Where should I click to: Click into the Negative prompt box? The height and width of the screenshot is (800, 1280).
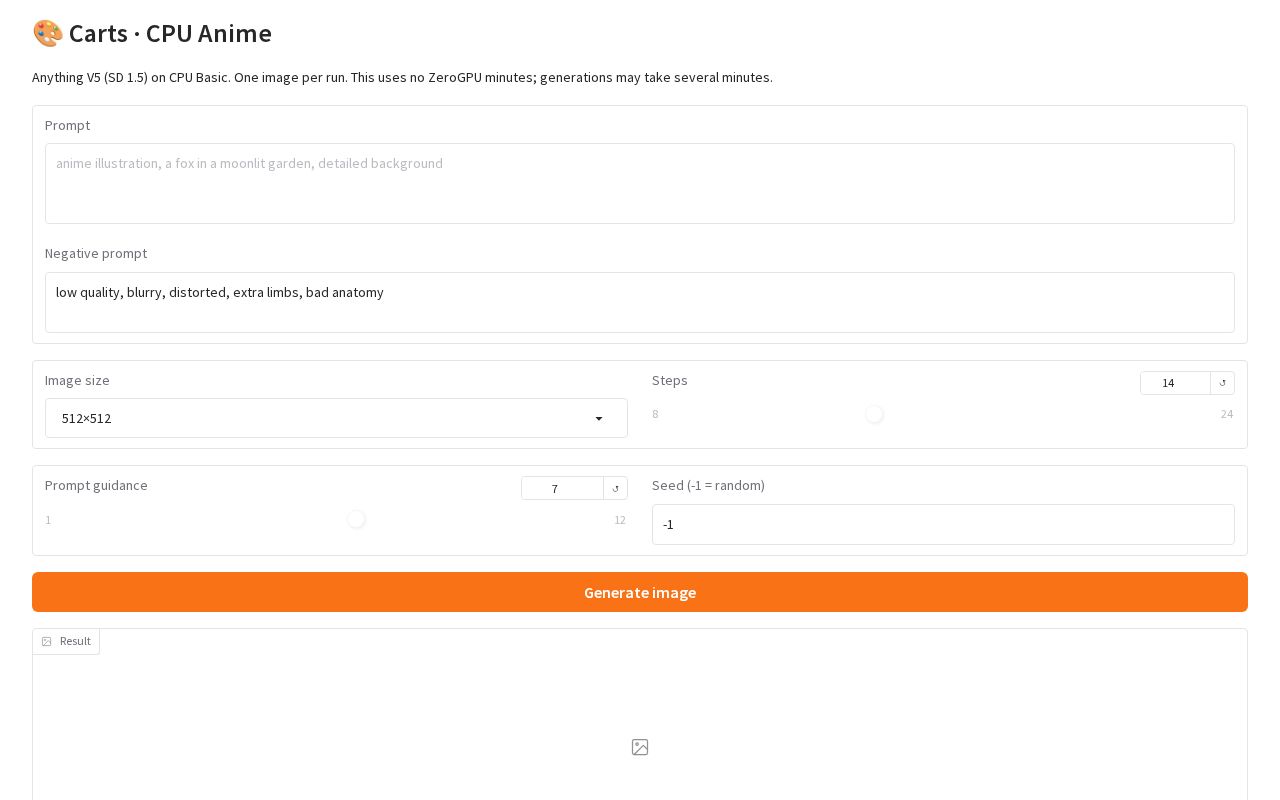point(640,302)
